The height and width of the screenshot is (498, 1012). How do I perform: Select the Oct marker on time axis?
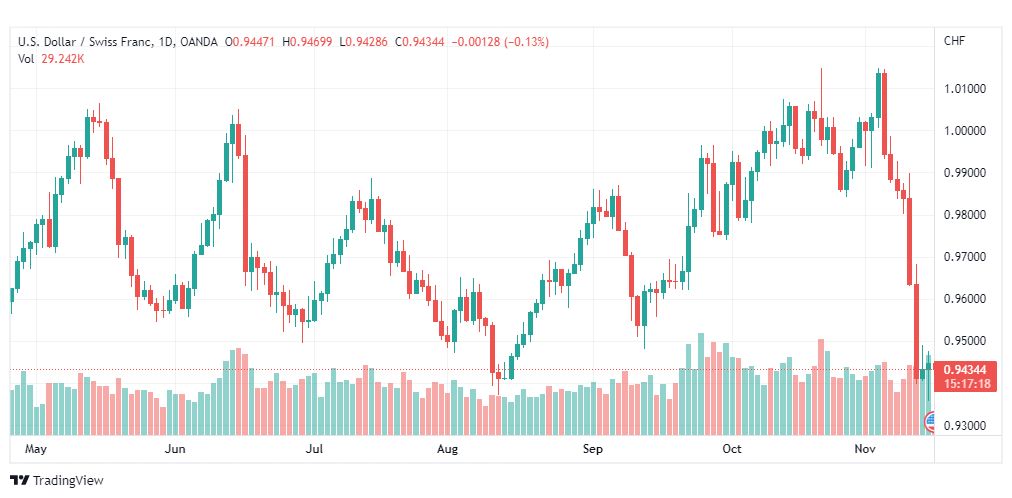[x=733, y=449]
